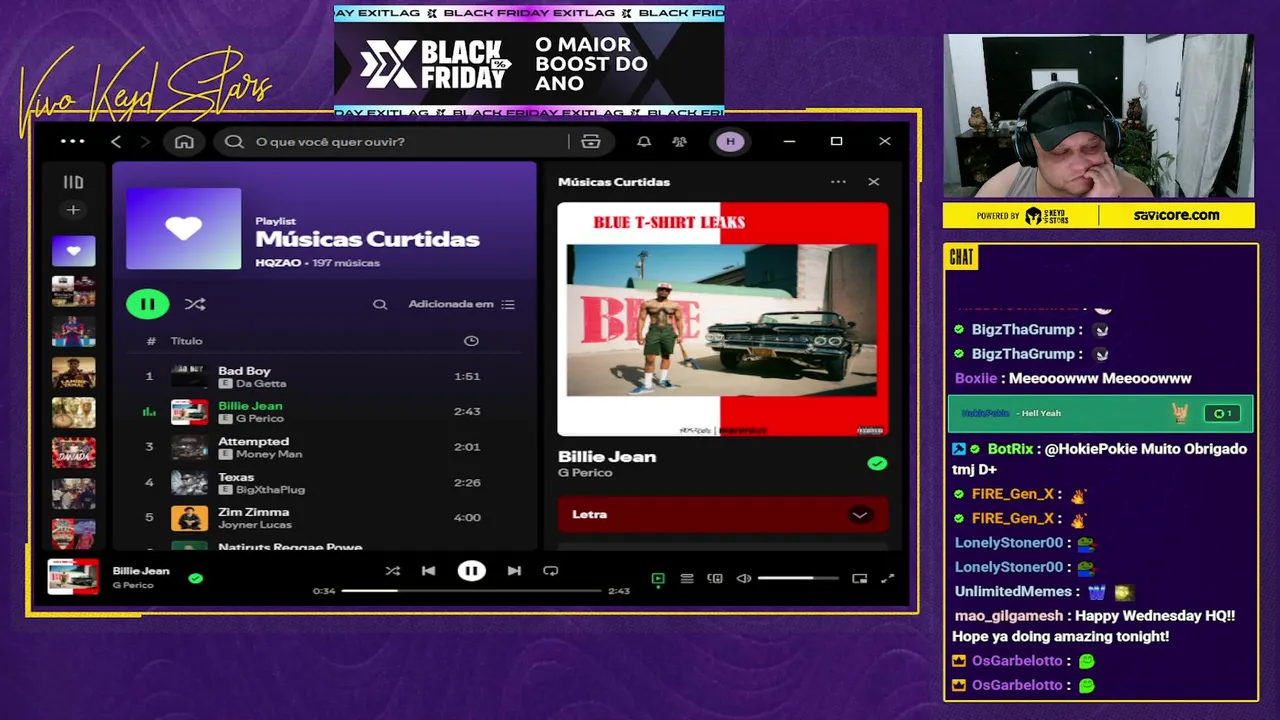Viewport: 1280px width, 720px height.
Task: Open artist 'BigXthaPlug' link
Action: pos(270,490)
